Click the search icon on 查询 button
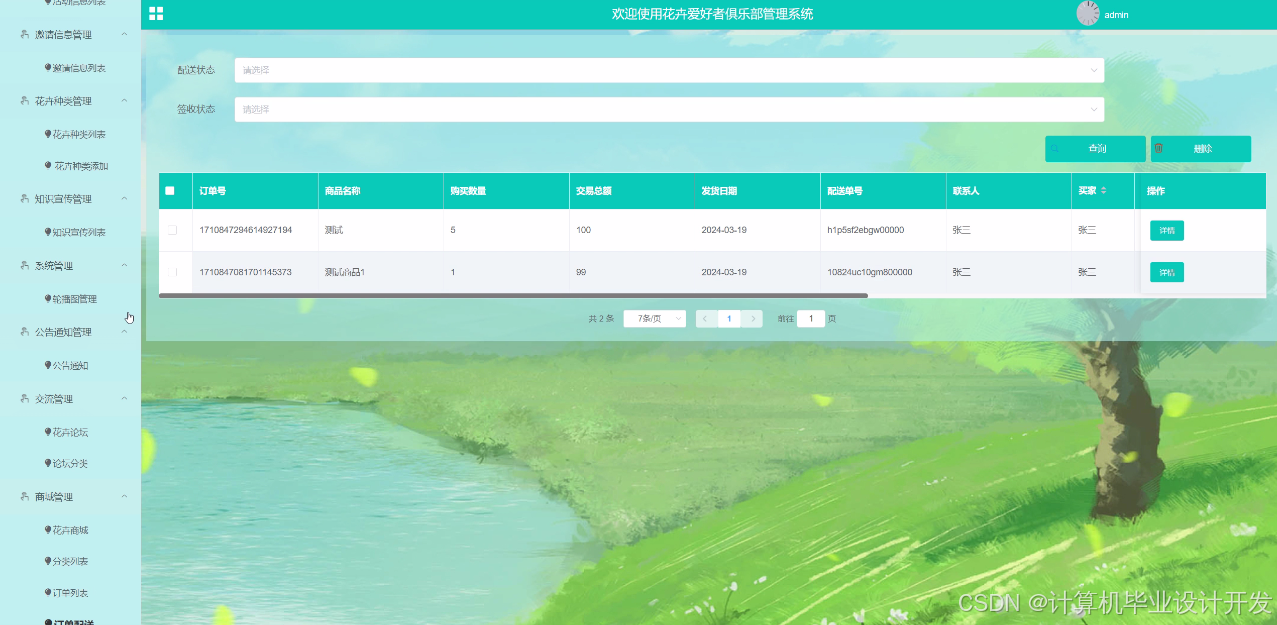Screen dimensions: 1277x625 point(1056,148)
